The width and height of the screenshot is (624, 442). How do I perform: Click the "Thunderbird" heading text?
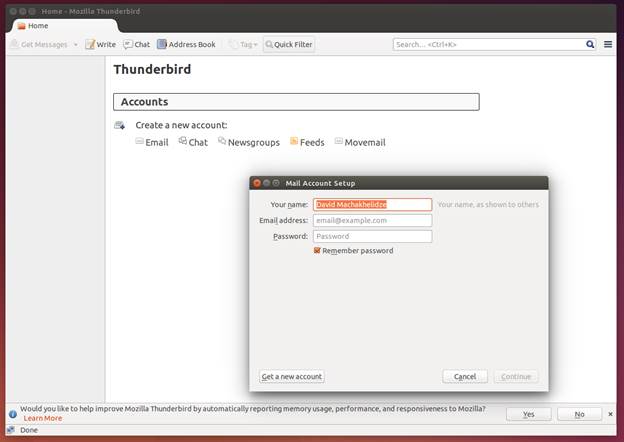pyautogui.click(x=152, y=69)
